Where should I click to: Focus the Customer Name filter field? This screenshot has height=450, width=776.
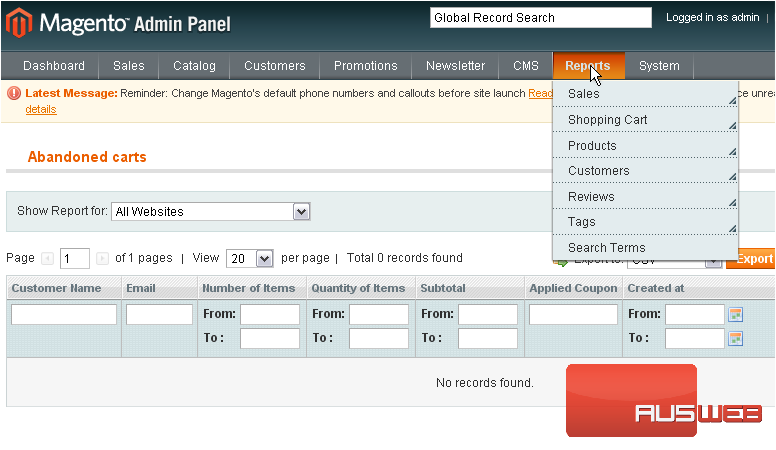click(x=64, y=314)
